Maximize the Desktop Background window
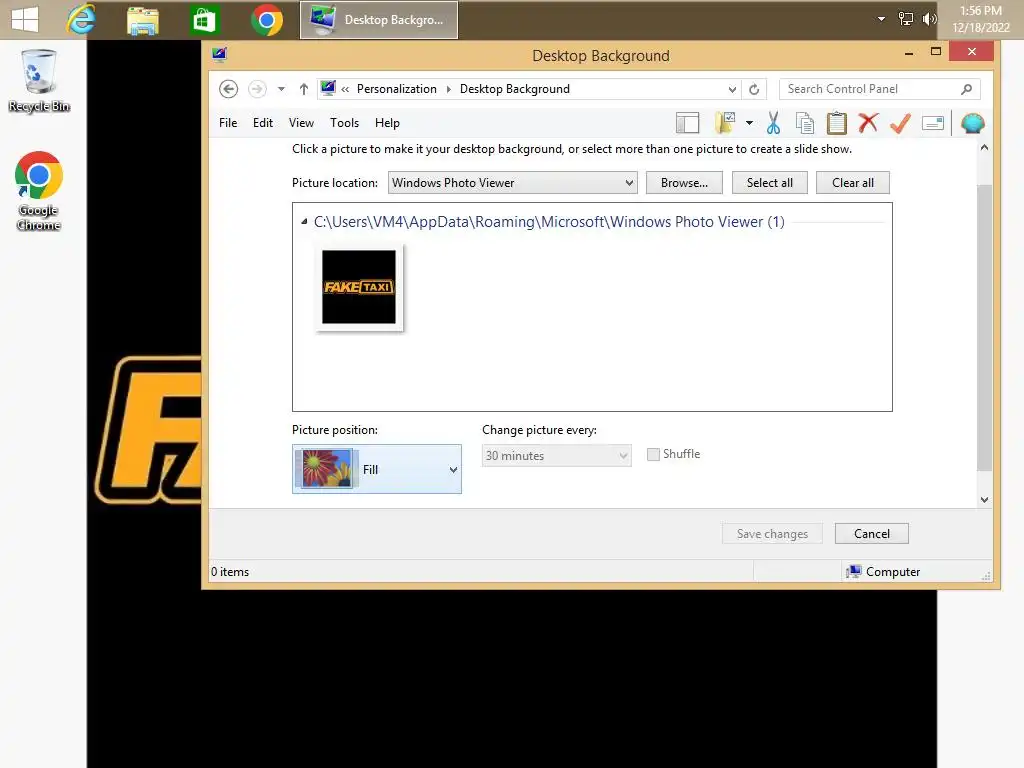The width and height of the screenshot is (1024, 768). pos(935,52)
